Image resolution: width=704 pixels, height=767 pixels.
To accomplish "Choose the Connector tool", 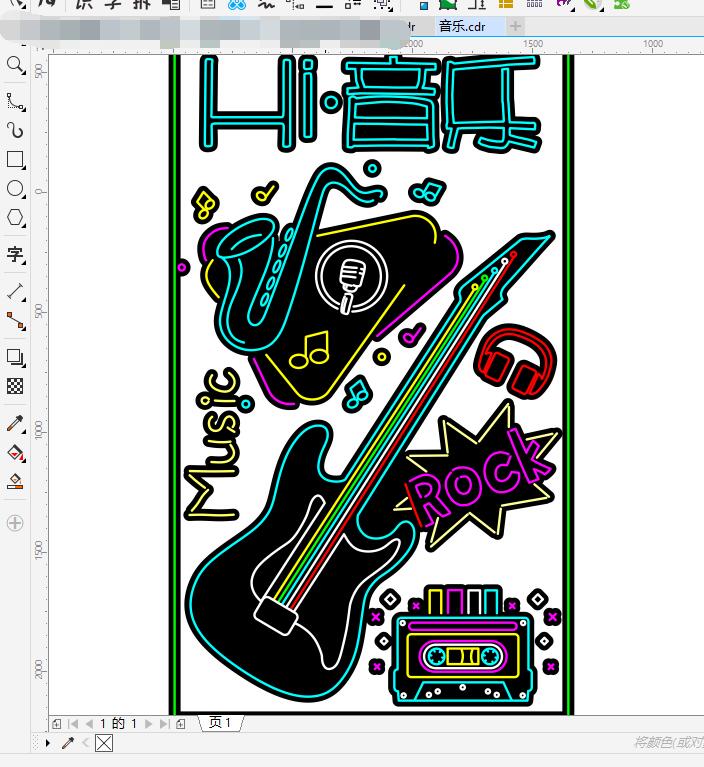I will coord(15,321).
